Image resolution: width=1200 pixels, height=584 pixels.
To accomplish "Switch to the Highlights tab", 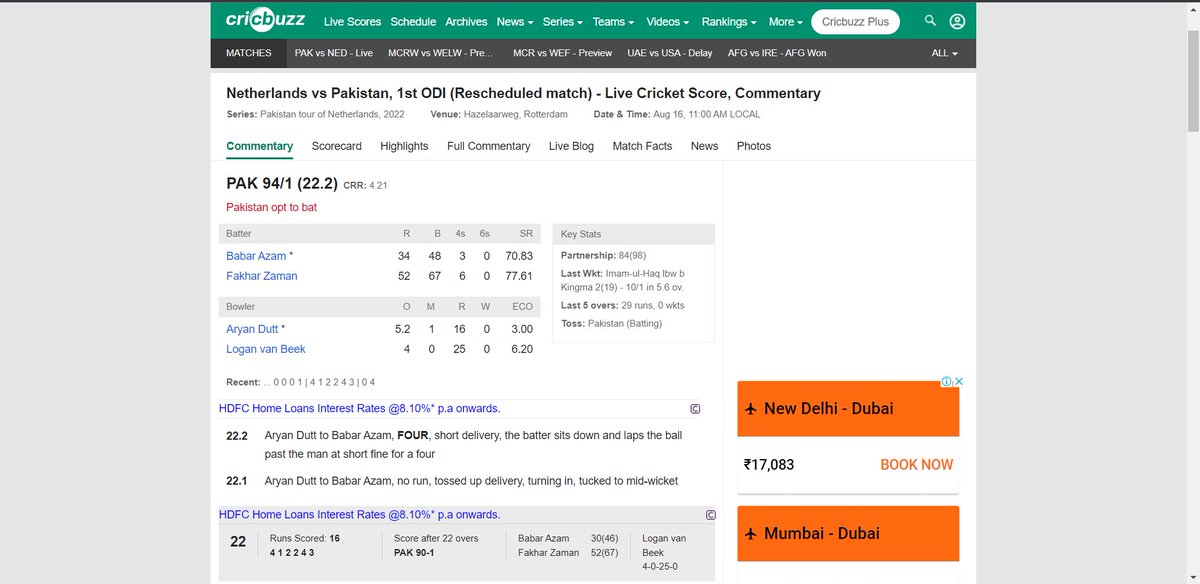I will tap(404, 146).
